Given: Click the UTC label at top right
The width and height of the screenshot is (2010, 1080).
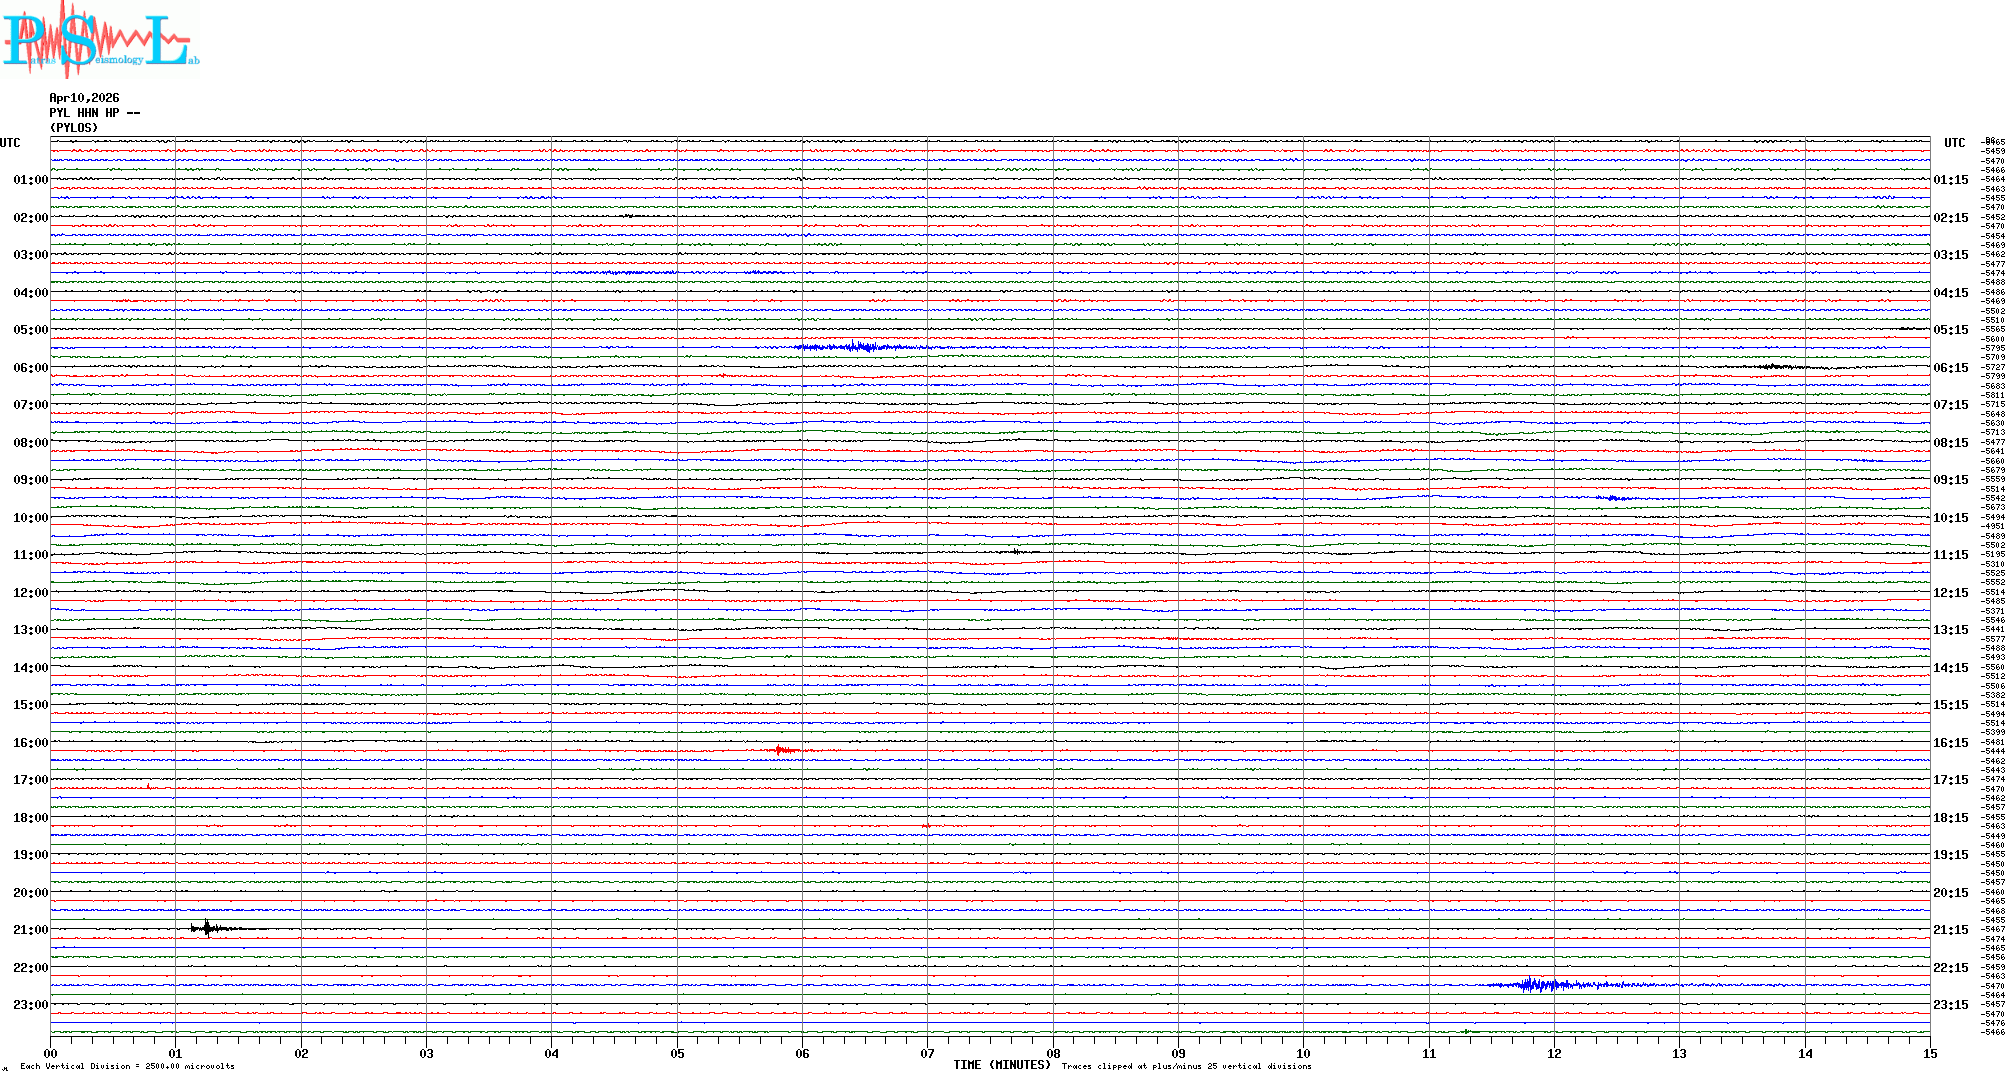Looking at the screenshot, I should click(1954, 143).
